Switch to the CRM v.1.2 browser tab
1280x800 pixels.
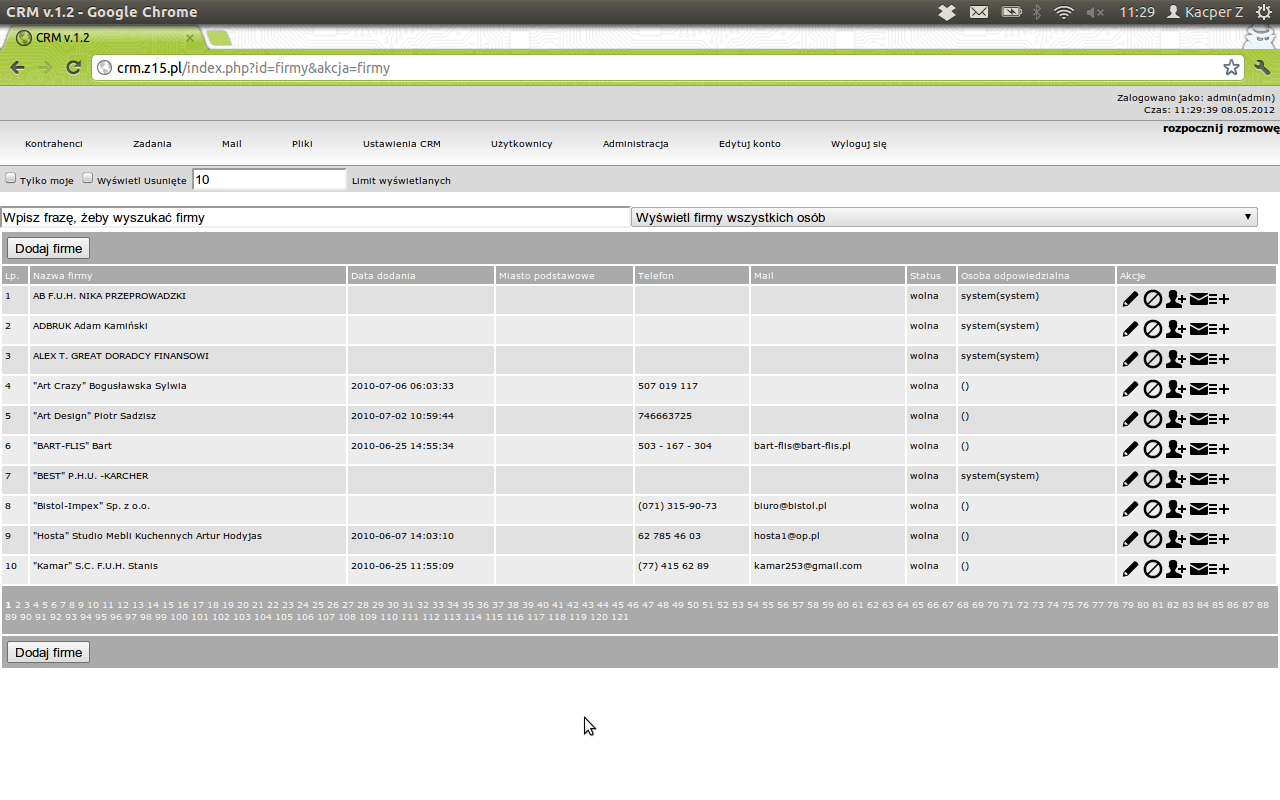pos(105,37)
